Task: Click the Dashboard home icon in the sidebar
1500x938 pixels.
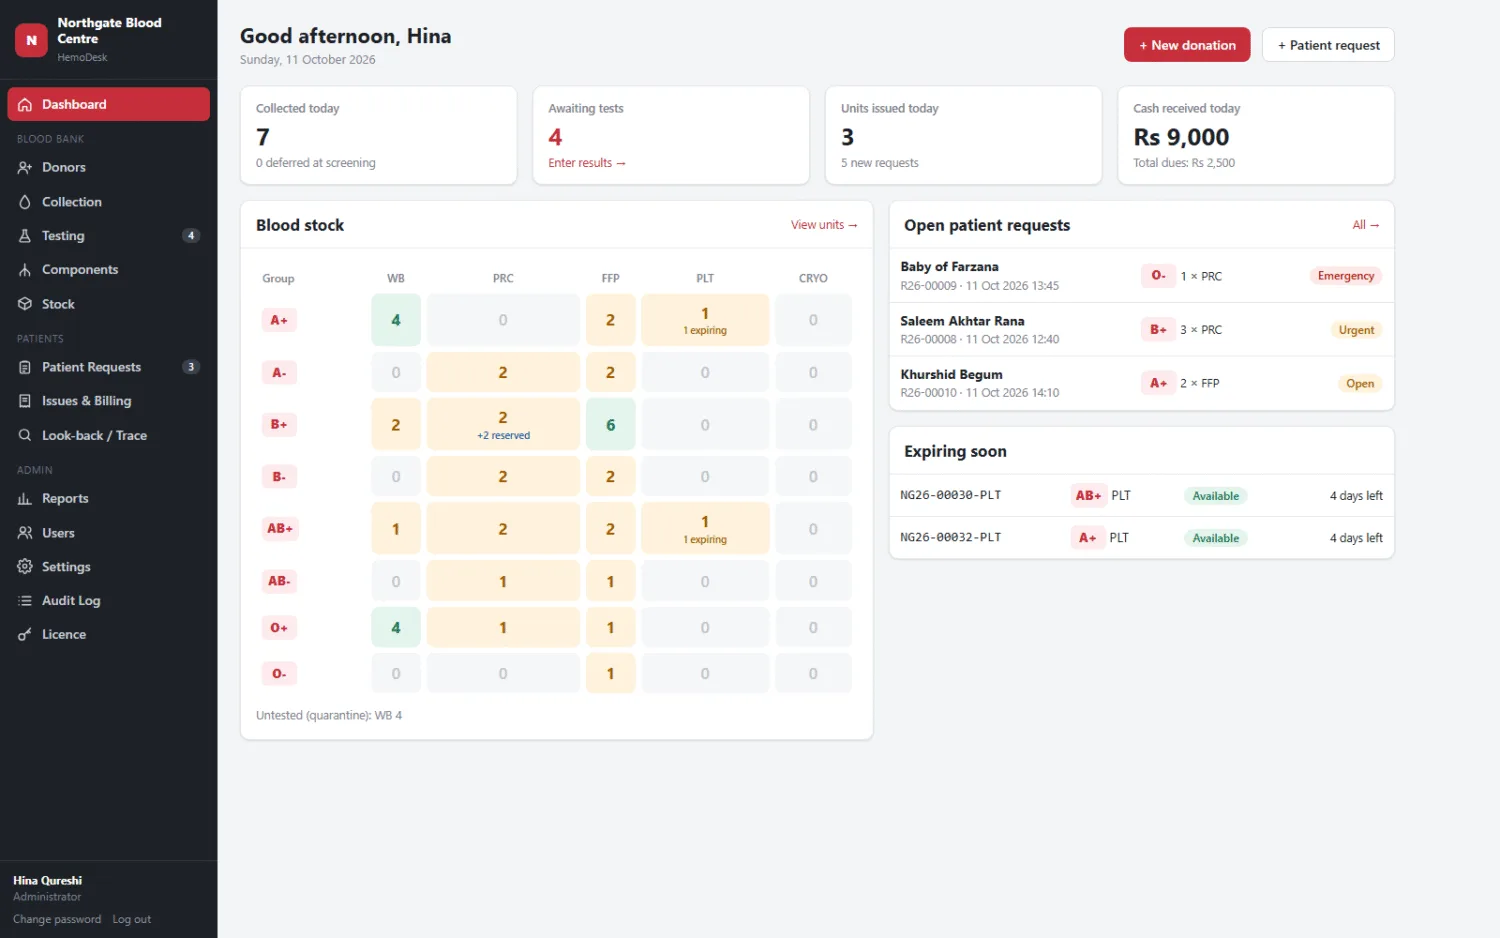Action: (x=25, y=105)
